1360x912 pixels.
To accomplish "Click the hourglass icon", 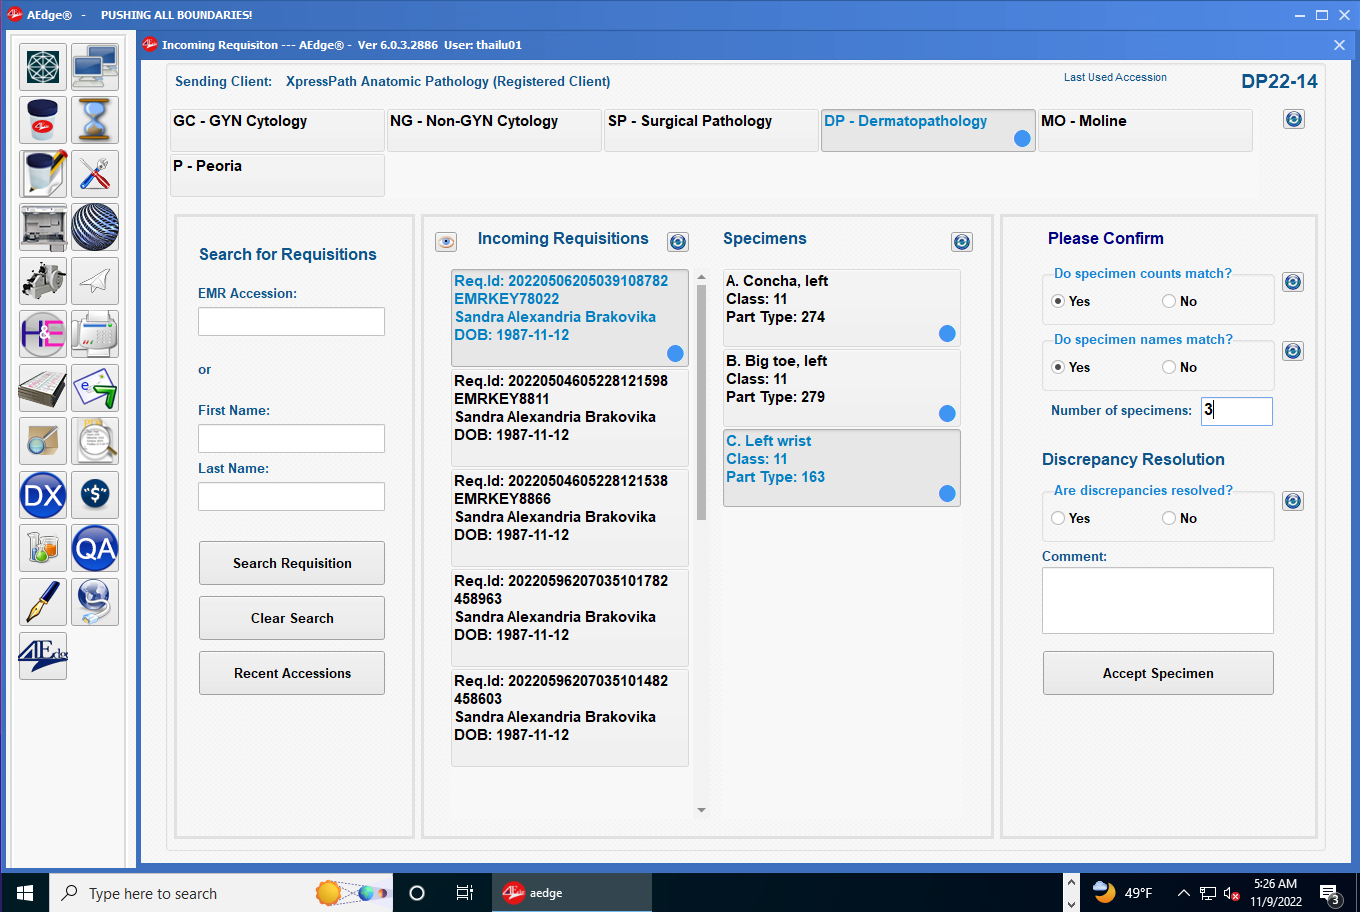I will click(95, 120).
